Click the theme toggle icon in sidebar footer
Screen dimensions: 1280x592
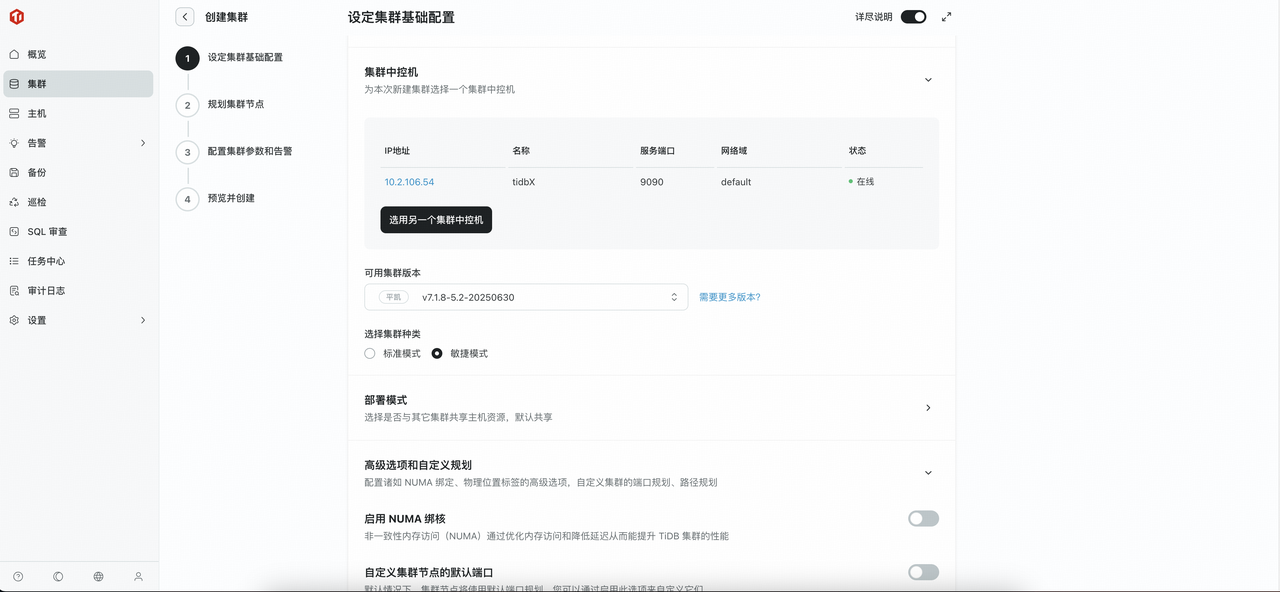[58, 577]
